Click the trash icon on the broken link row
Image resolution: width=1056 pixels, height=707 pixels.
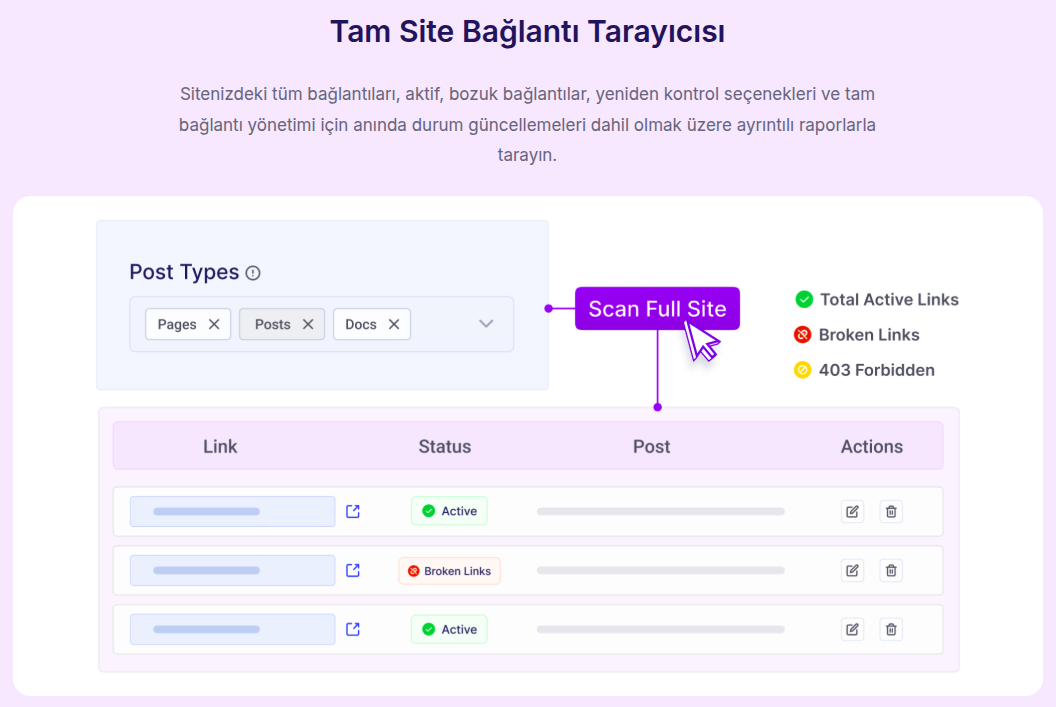tap(891, 570)
